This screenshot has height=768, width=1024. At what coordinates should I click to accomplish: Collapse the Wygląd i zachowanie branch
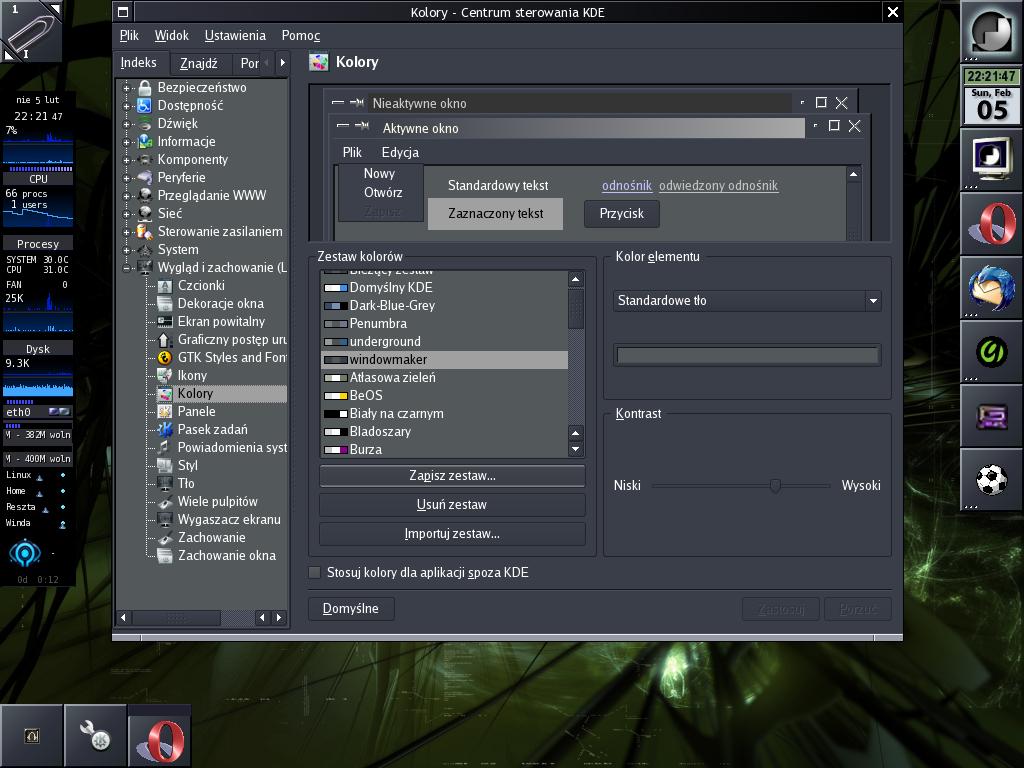tap(127, 268)
